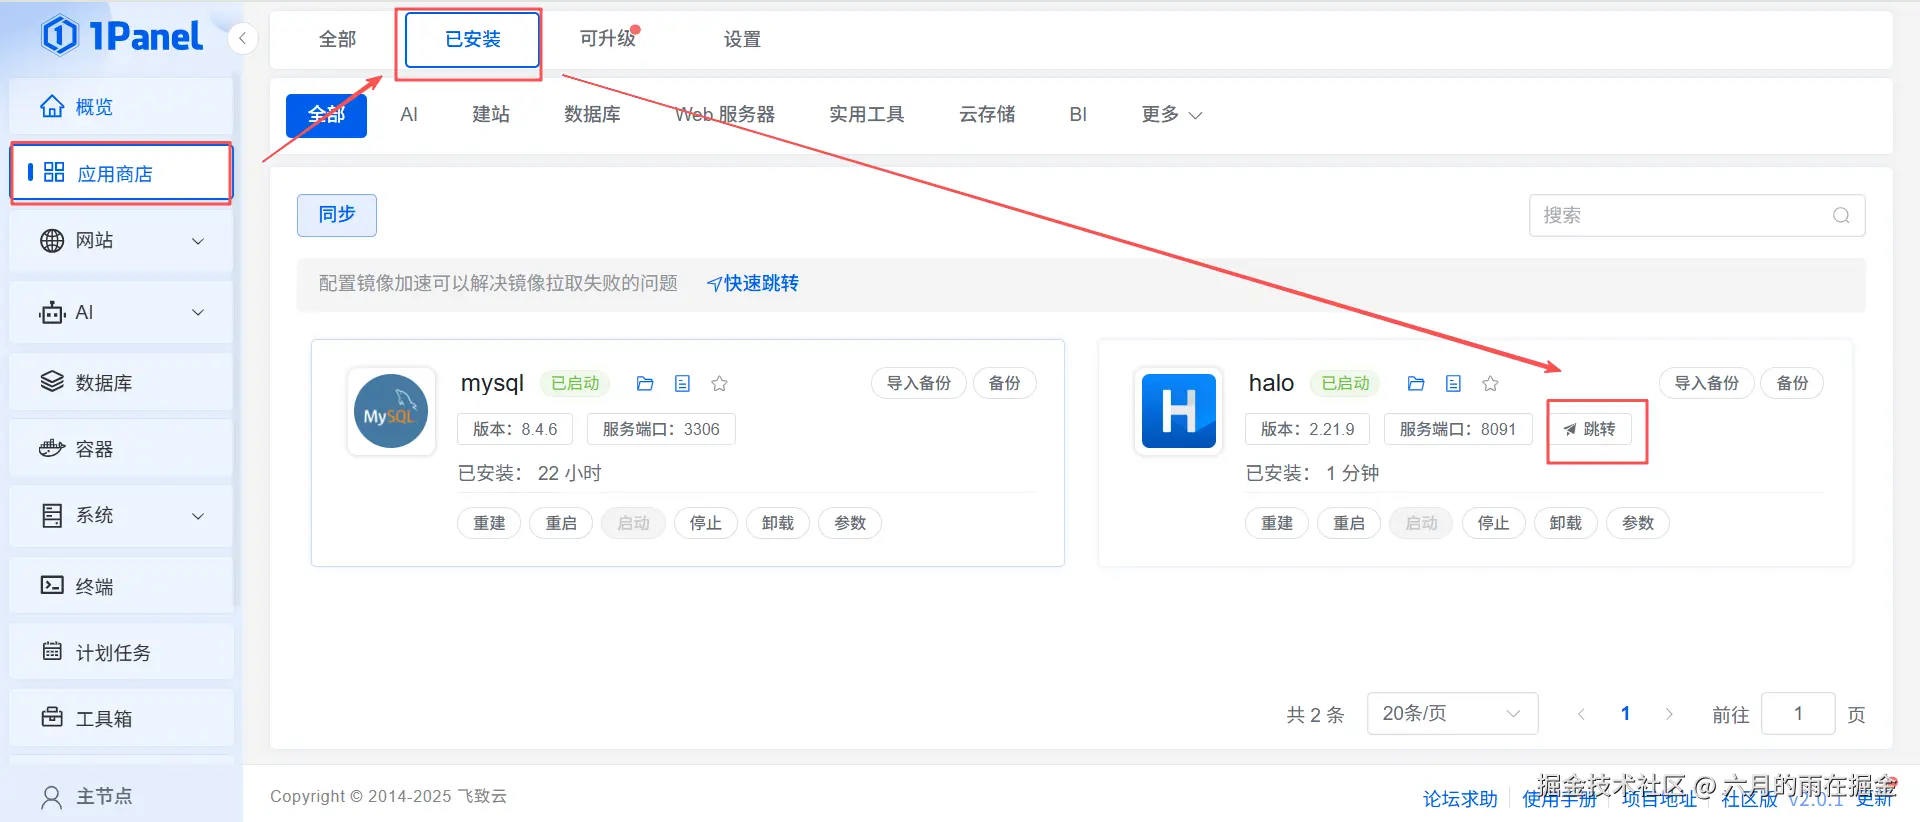Click halo 停止 button
The height and width of the screenshot is (822, 1920).
pyautogui.click(x=1493, y=524)
